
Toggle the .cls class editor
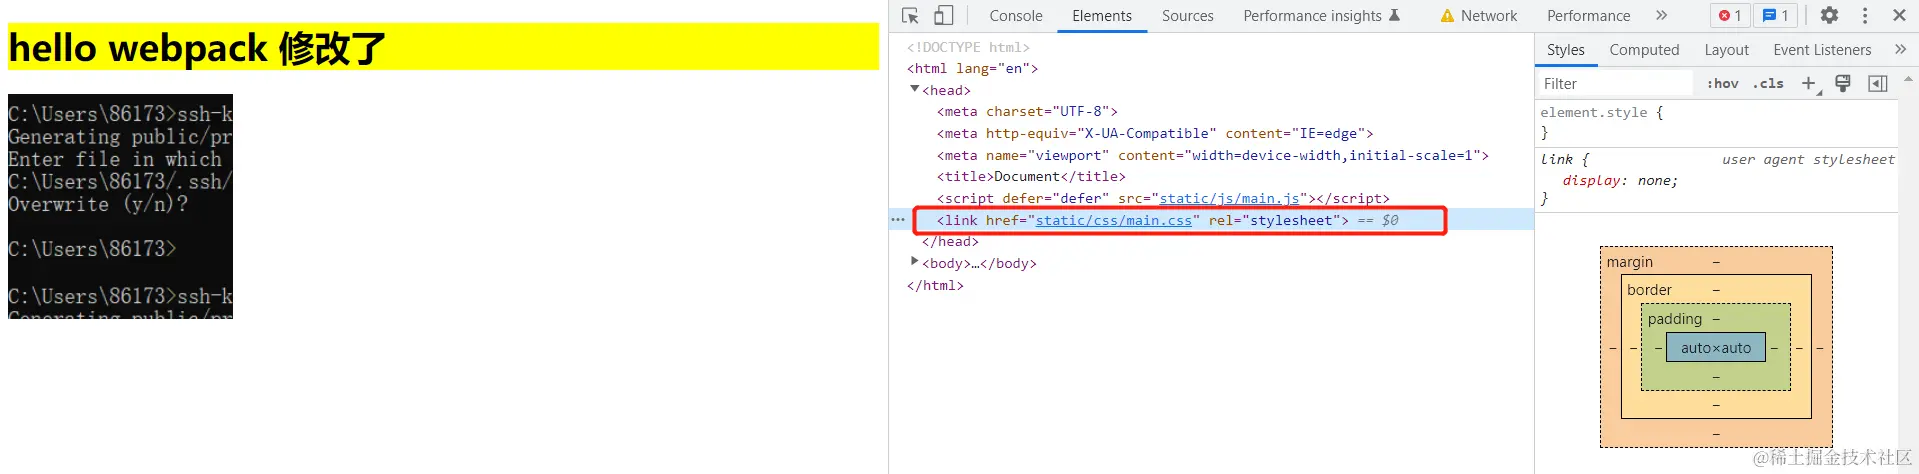(x=1768, y=84)
